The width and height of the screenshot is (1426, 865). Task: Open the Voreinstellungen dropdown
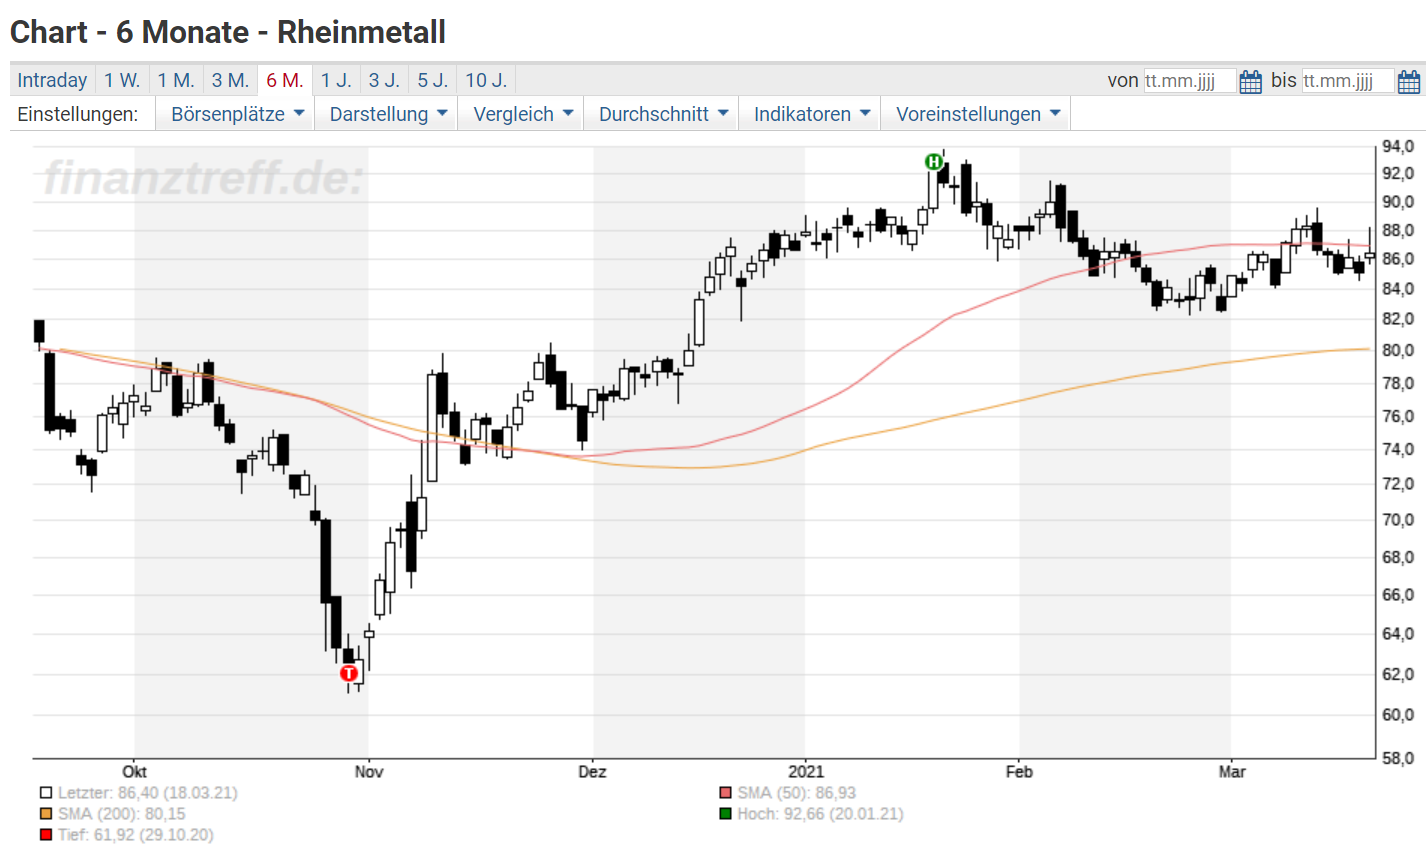[975, 114]
